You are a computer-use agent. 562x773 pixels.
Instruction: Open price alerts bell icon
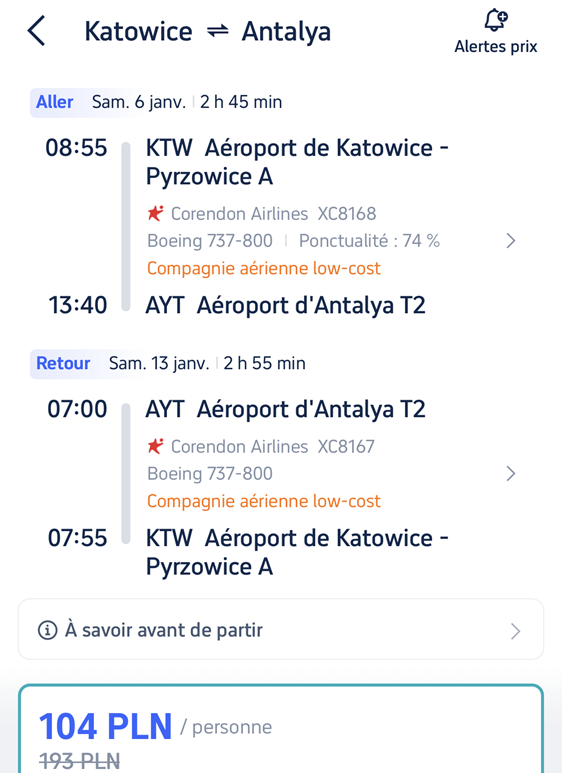pos(495,20)
